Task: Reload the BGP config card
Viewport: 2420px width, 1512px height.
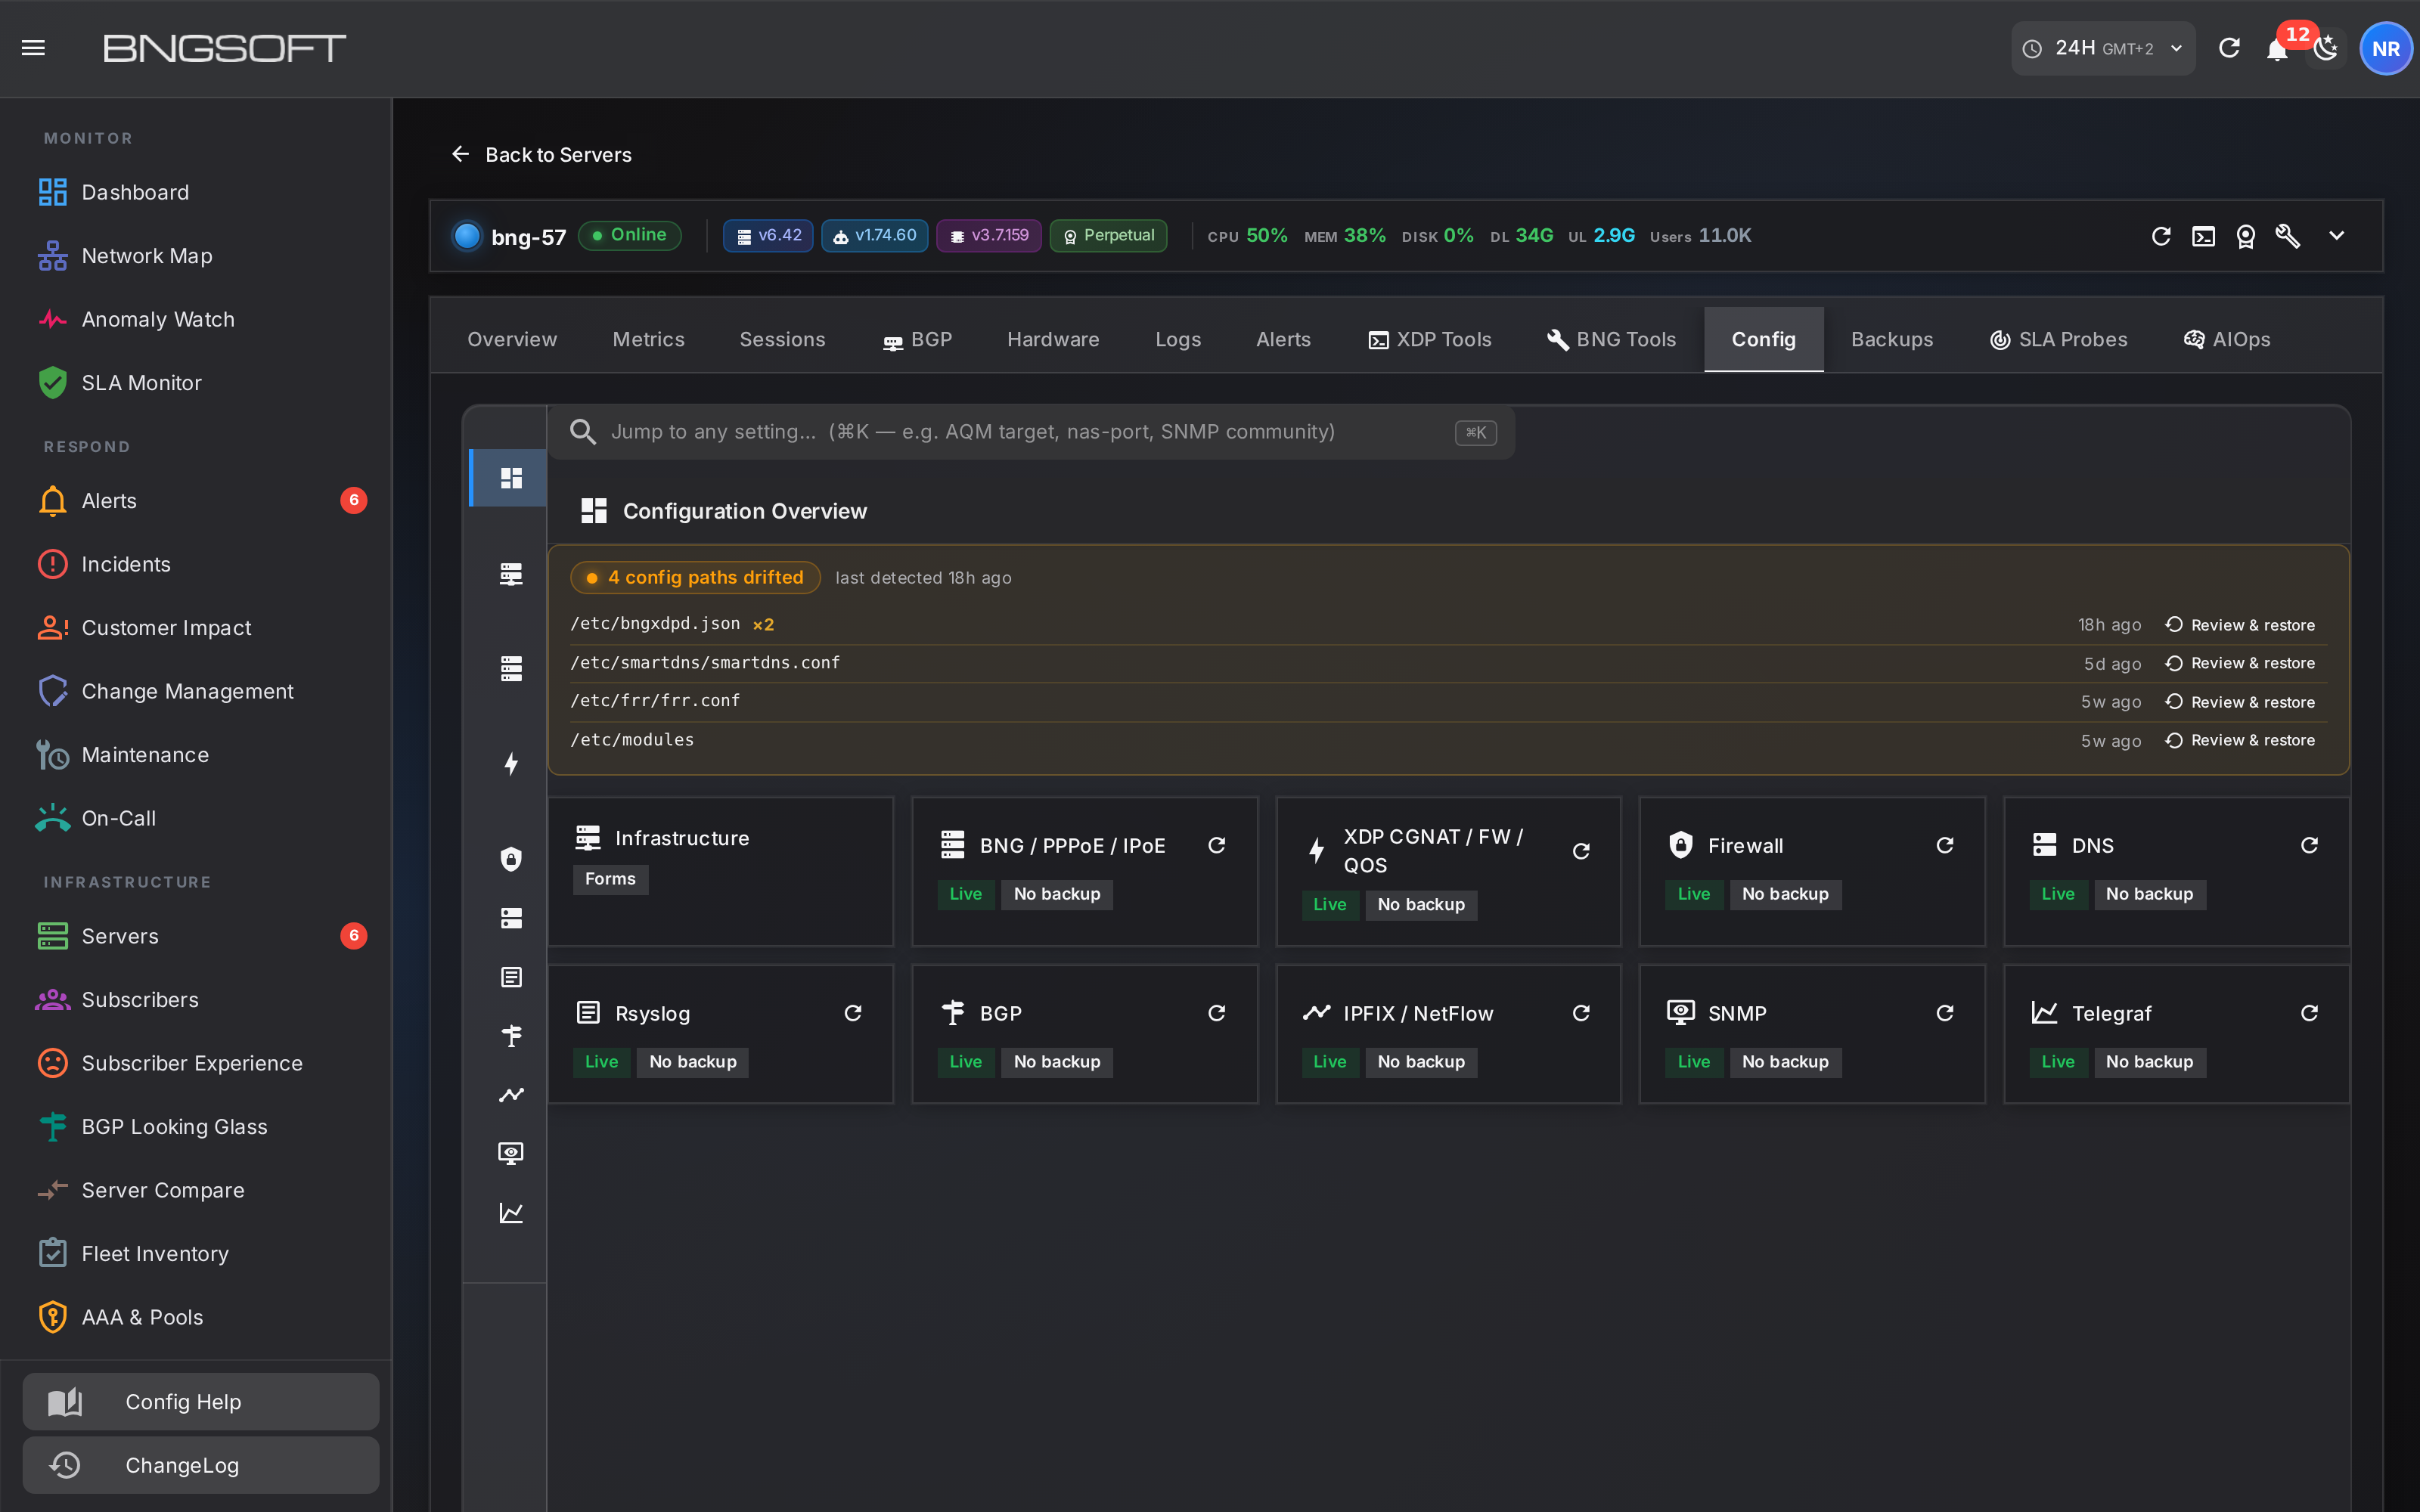Action: tap(1217, 1013)
